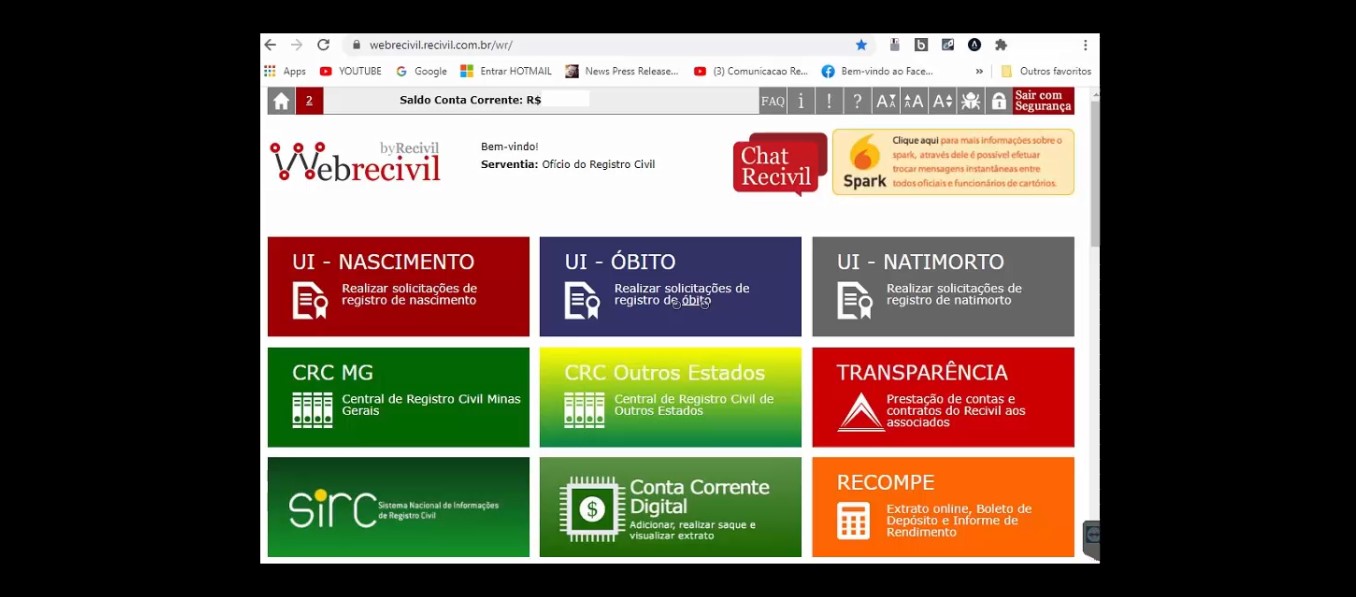
Task: Click the Spark information banner
Action: click(953, 162)
